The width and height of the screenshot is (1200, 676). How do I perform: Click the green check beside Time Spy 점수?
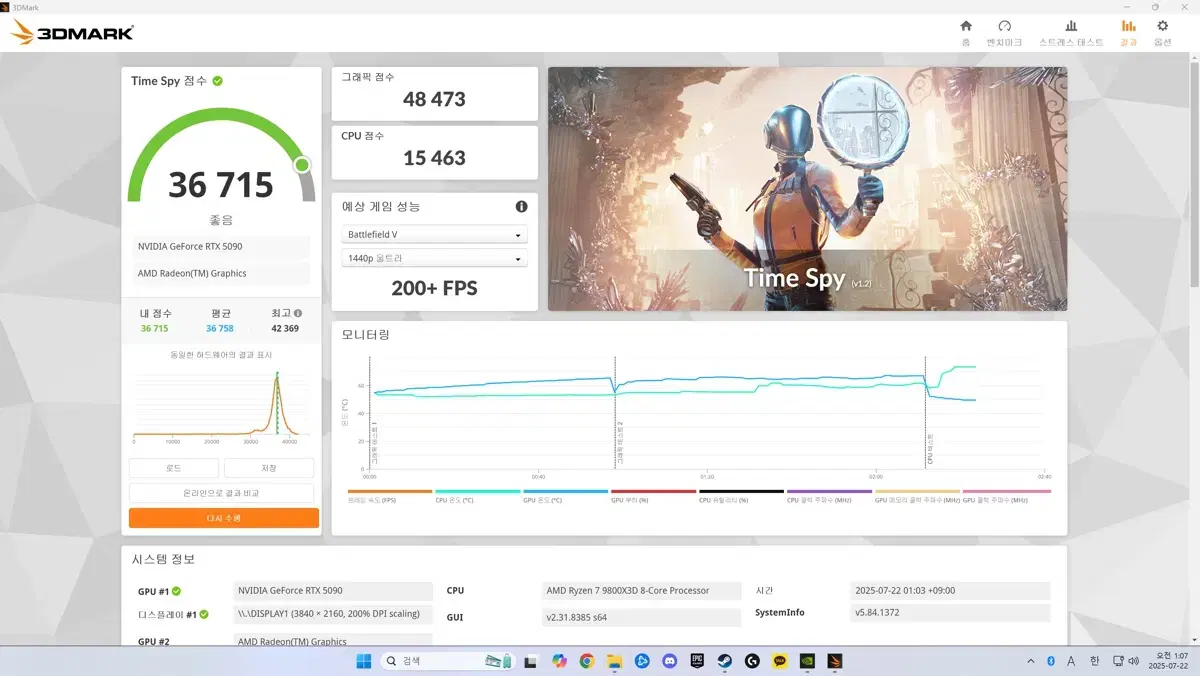click(x=217, y=81)
